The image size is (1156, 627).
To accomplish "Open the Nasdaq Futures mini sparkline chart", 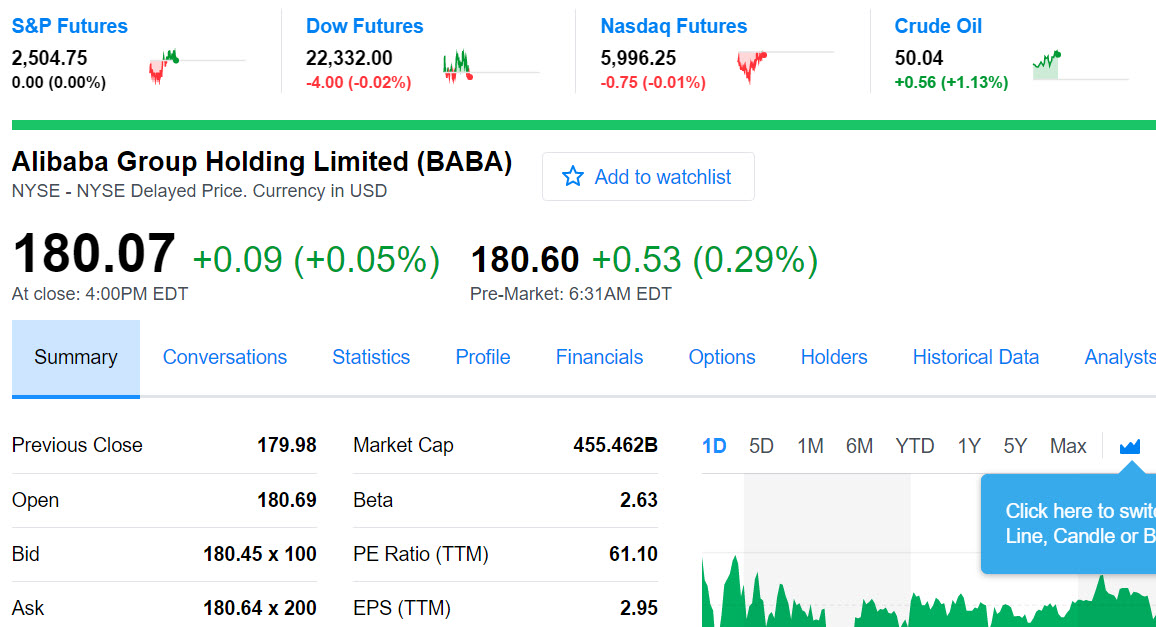I will click(x=784, y=66).
